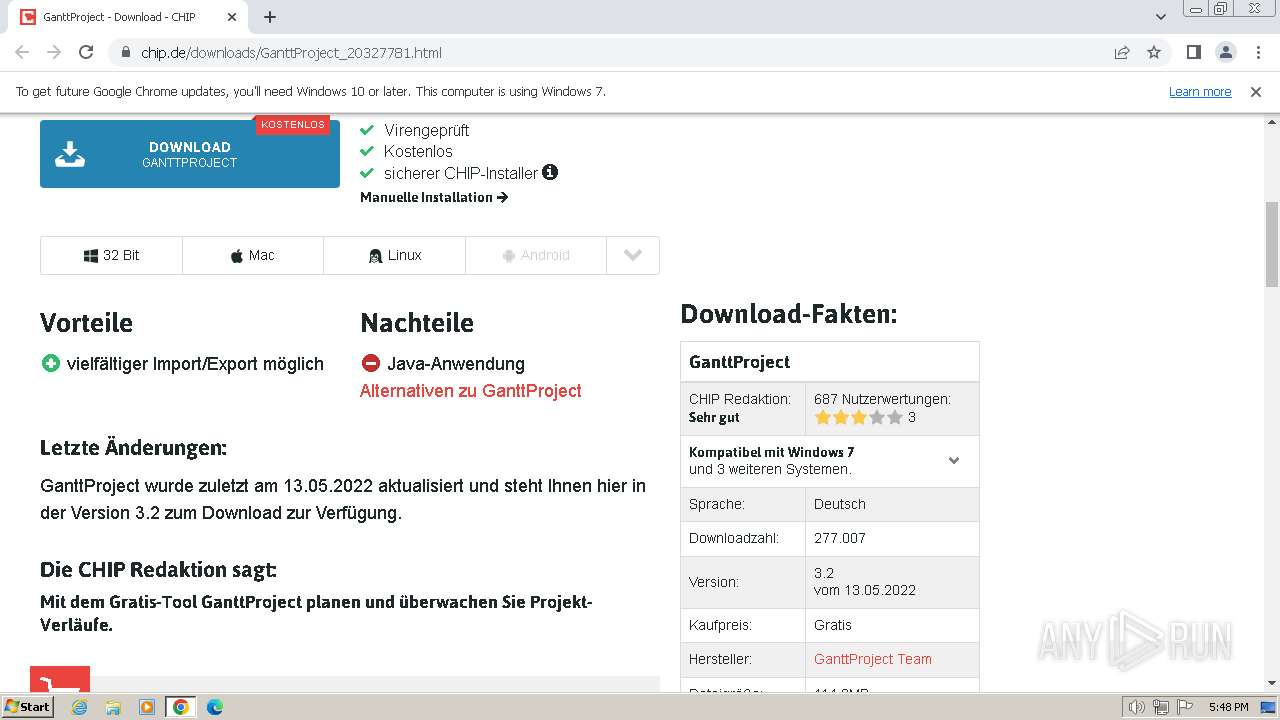This screenshot has width=1280, height=720.
Task: Click the Version 3.2 vom 13.05.2022 cell
Action: [x=892, y=582]
